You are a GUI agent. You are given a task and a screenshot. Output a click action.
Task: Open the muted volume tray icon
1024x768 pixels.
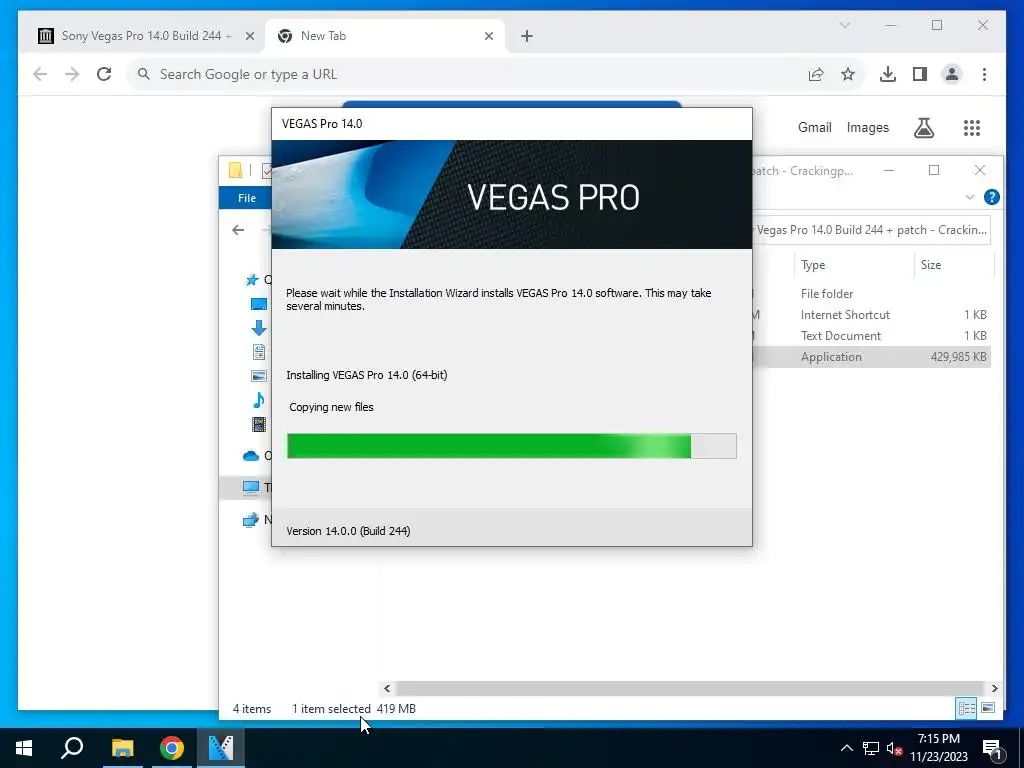895,748
